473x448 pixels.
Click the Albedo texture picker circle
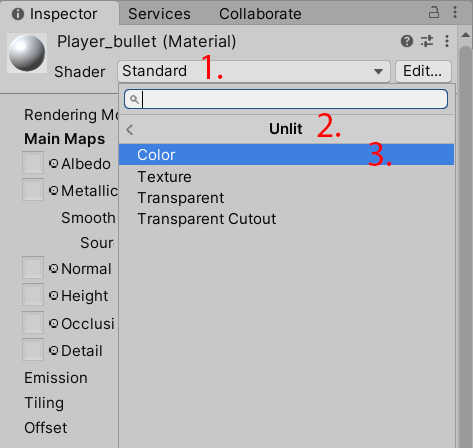click(53, 163)
